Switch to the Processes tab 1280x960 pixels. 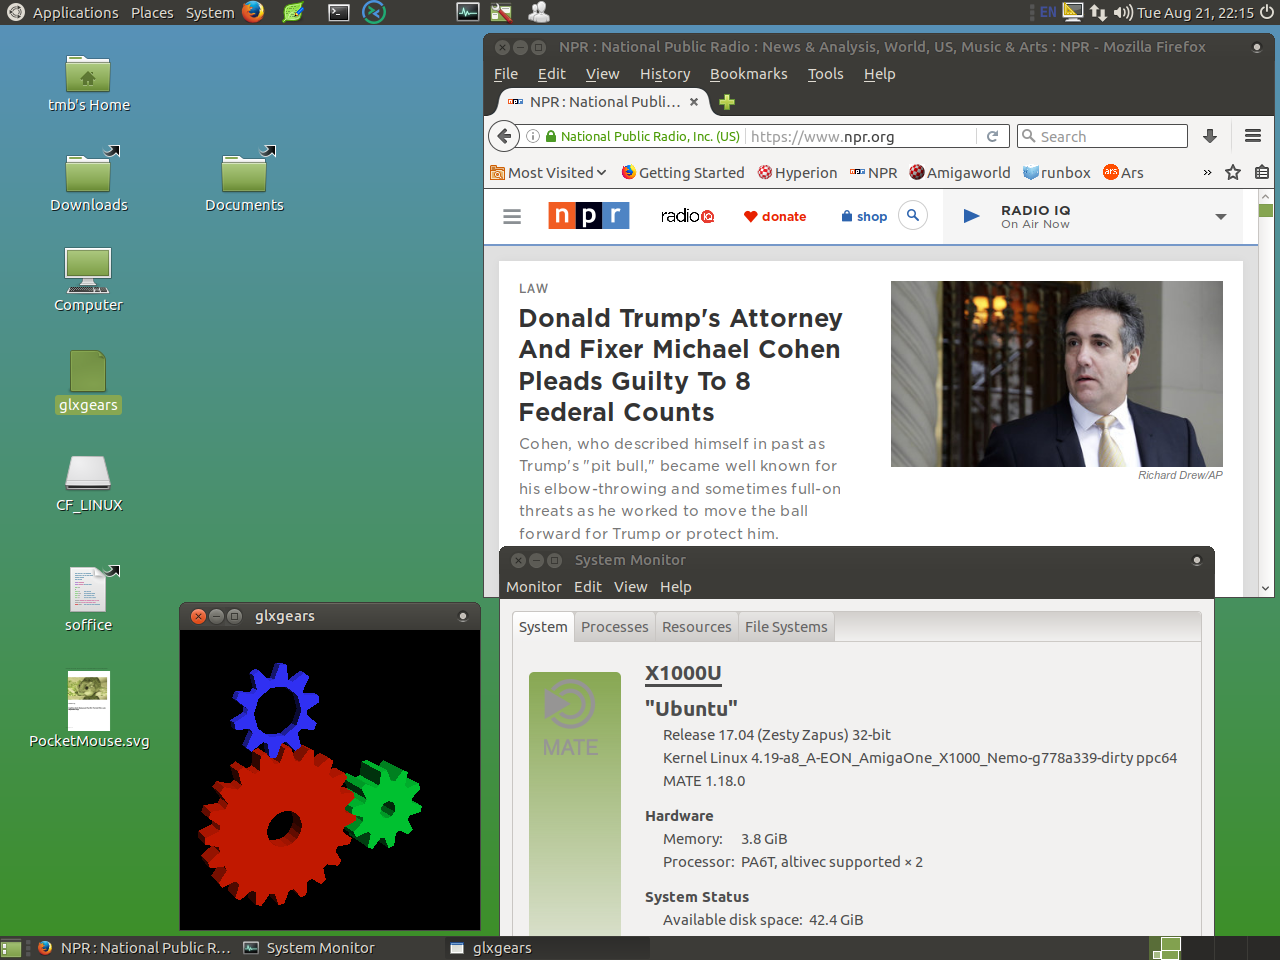(614, 627)
